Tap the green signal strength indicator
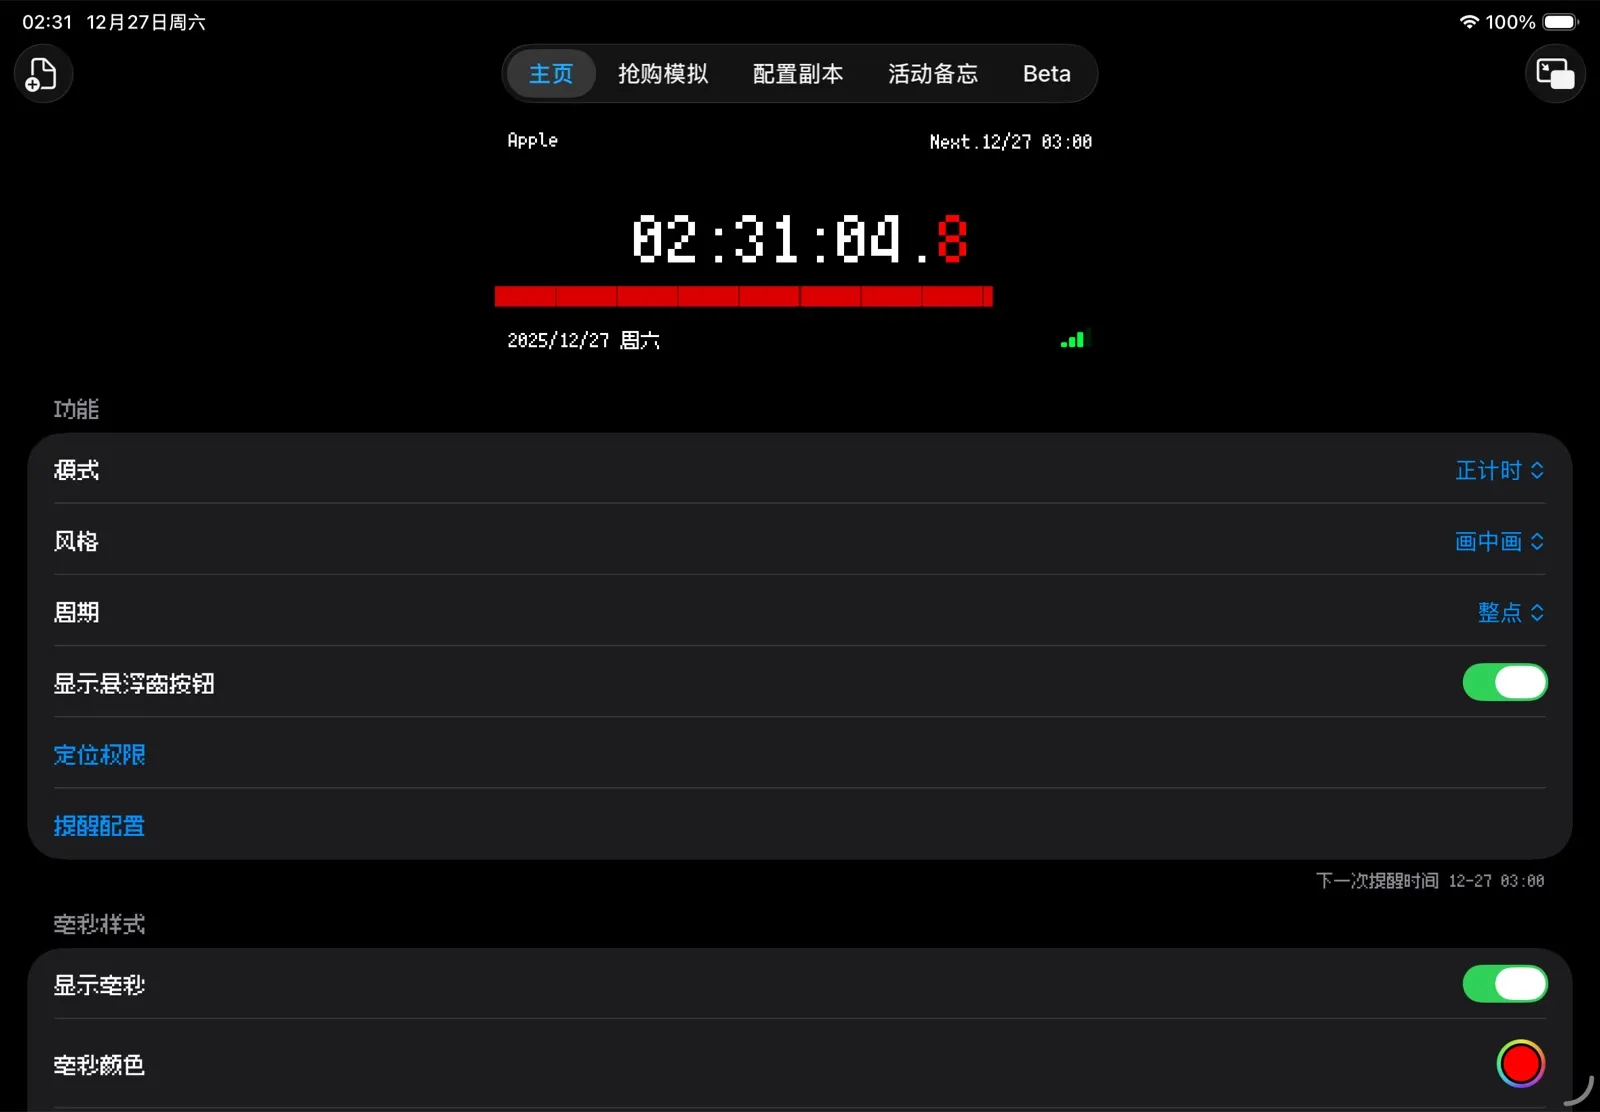 click(1072, 340)
